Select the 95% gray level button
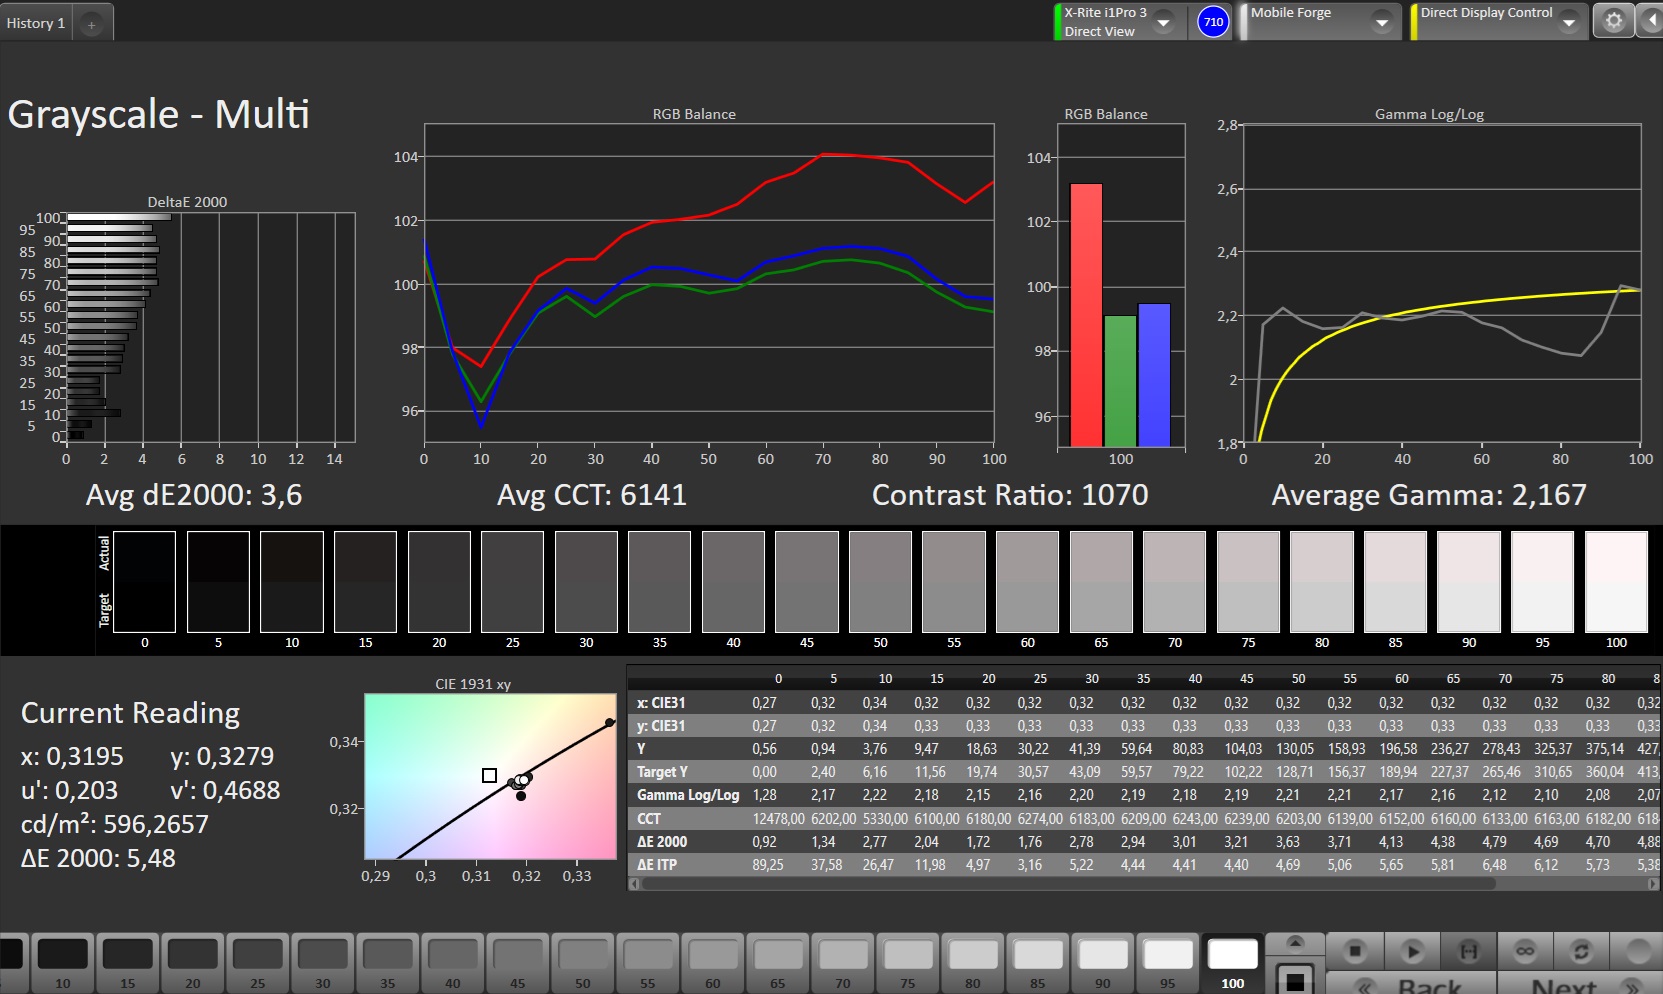The width and height of the screenshot is (1663, 994). pyautogui.click(x=1168, y=963)
